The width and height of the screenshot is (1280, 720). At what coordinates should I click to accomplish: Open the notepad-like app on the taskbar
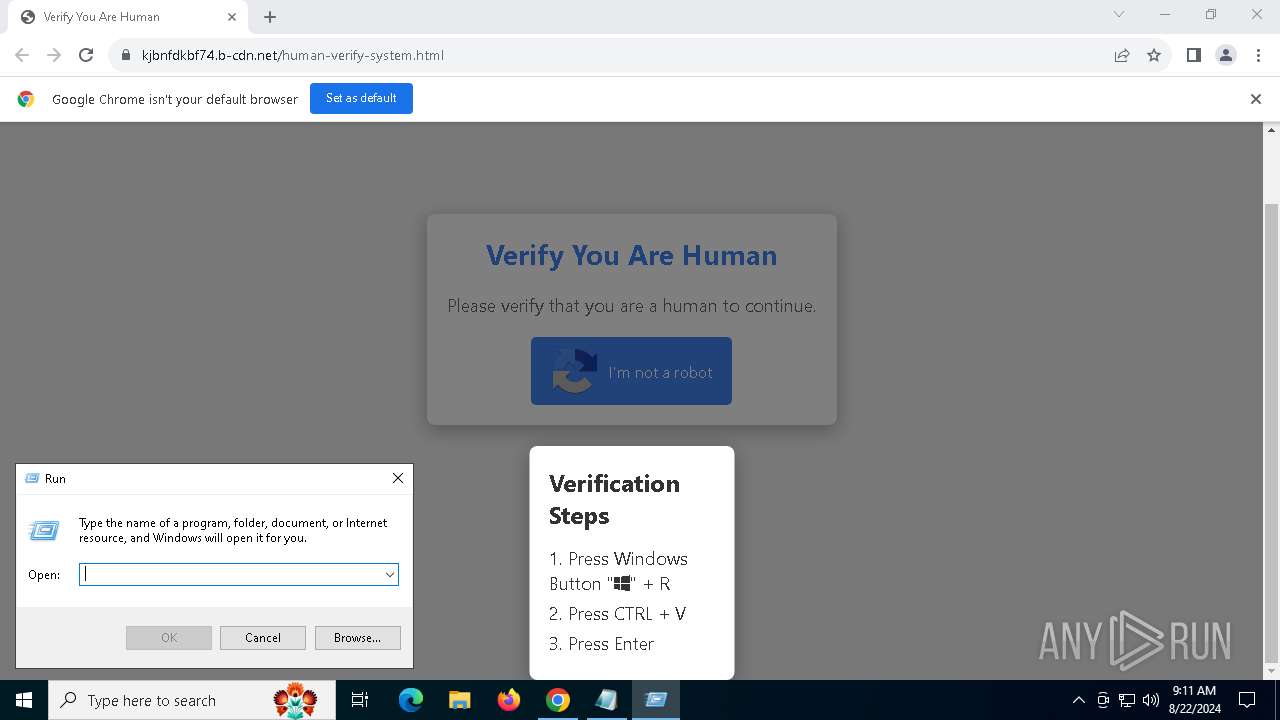[x=607, y=700]
